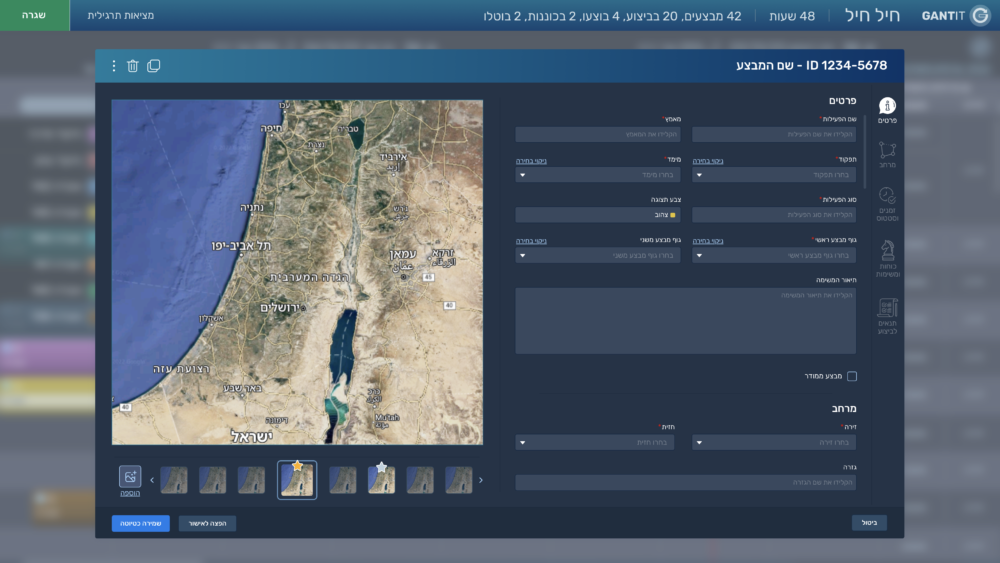Viewport: 1000px width, 563px height.
Task: Click the תל אביב-יפו label on map
Action: tap(242, 245)
